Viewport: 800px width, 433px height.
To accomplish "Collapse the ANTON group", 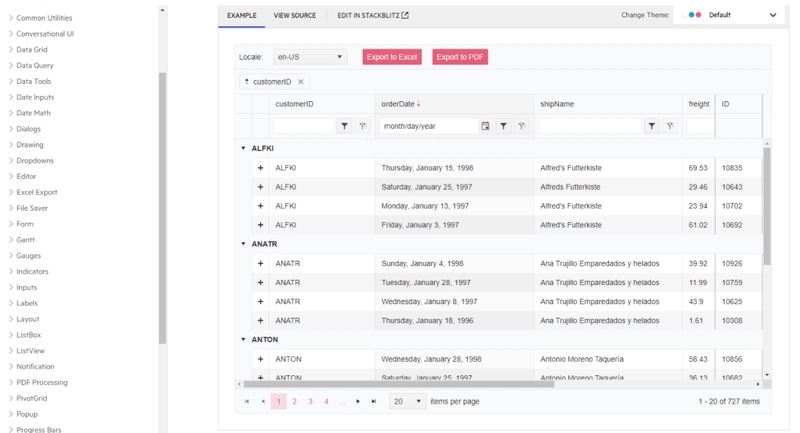I will [x=243, y=340].
